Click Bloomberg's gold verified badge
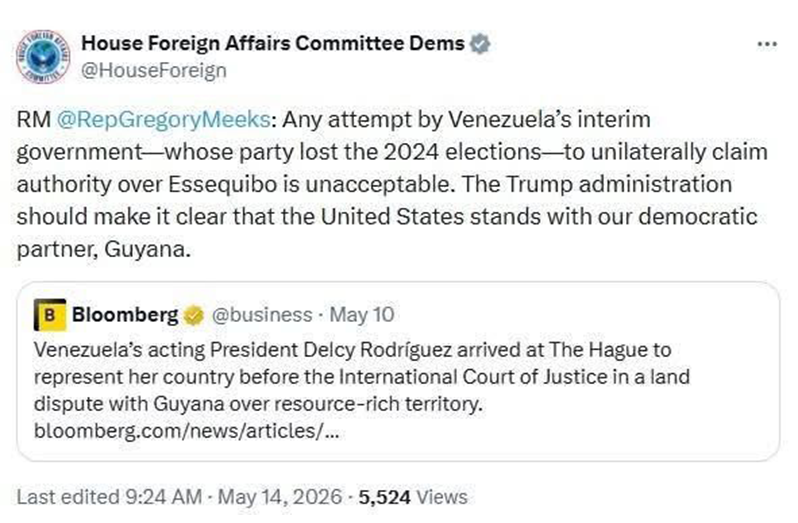The image size is (798, 523). [x=193, y=315]
